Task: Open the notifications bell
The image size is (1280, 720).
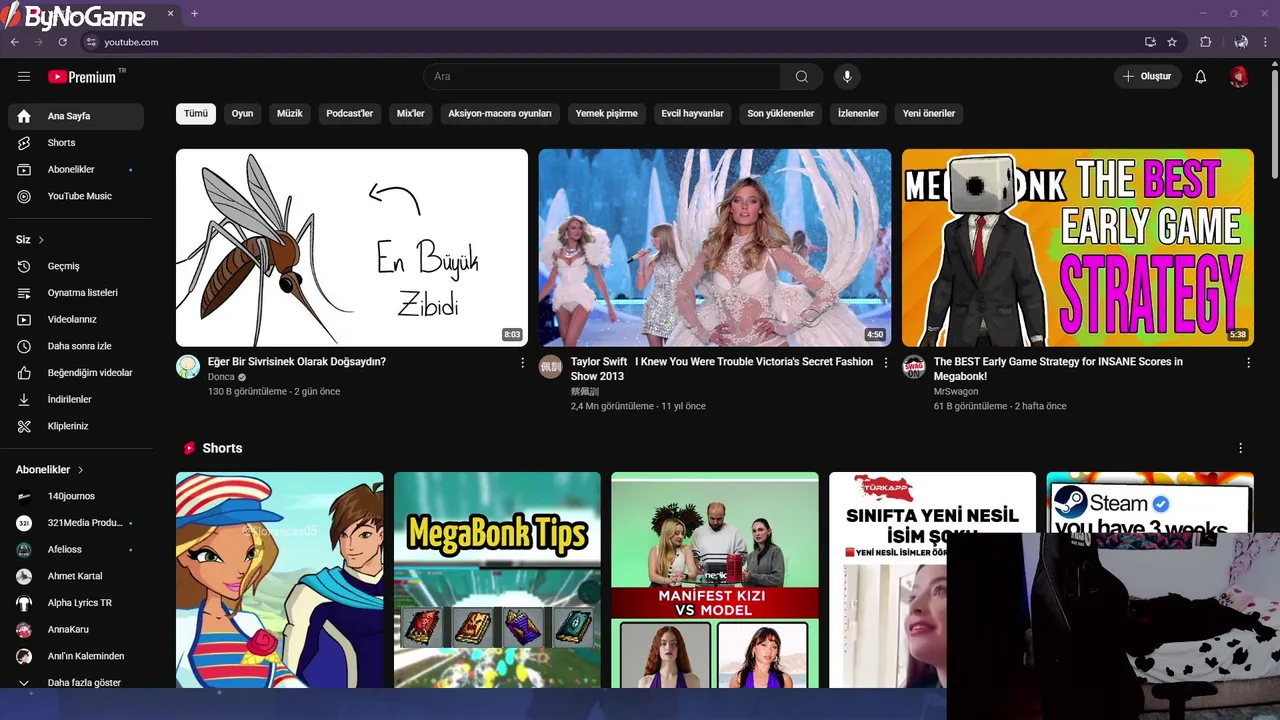Action: (1201, 77)
